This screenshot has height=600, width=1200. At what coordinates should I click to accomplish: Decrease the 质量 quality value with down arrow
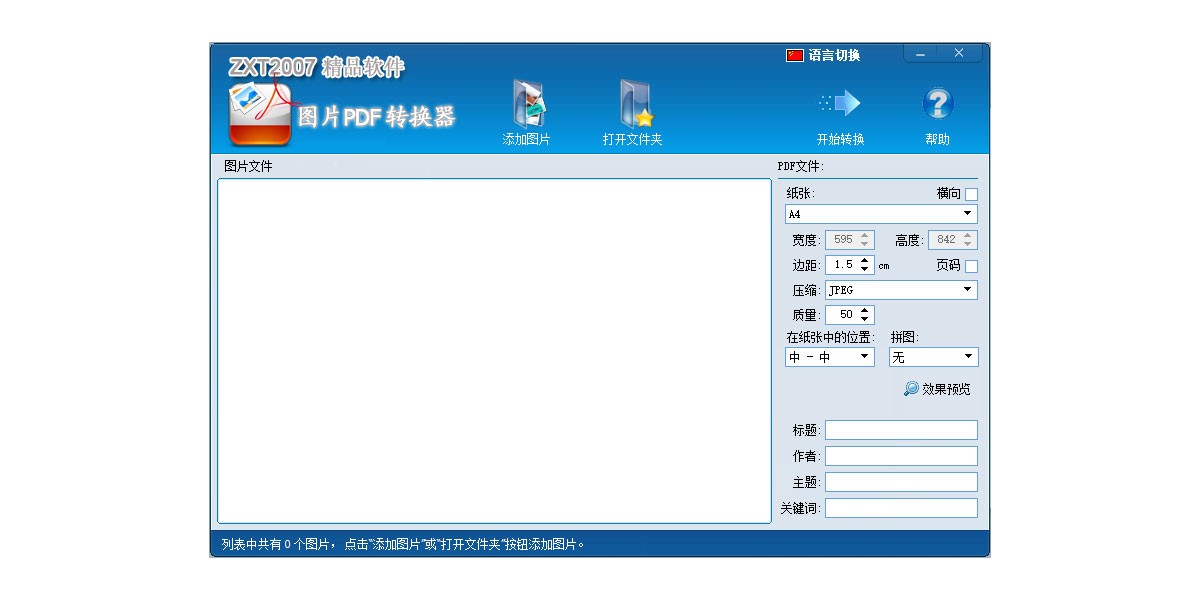[x=865, y=319]
